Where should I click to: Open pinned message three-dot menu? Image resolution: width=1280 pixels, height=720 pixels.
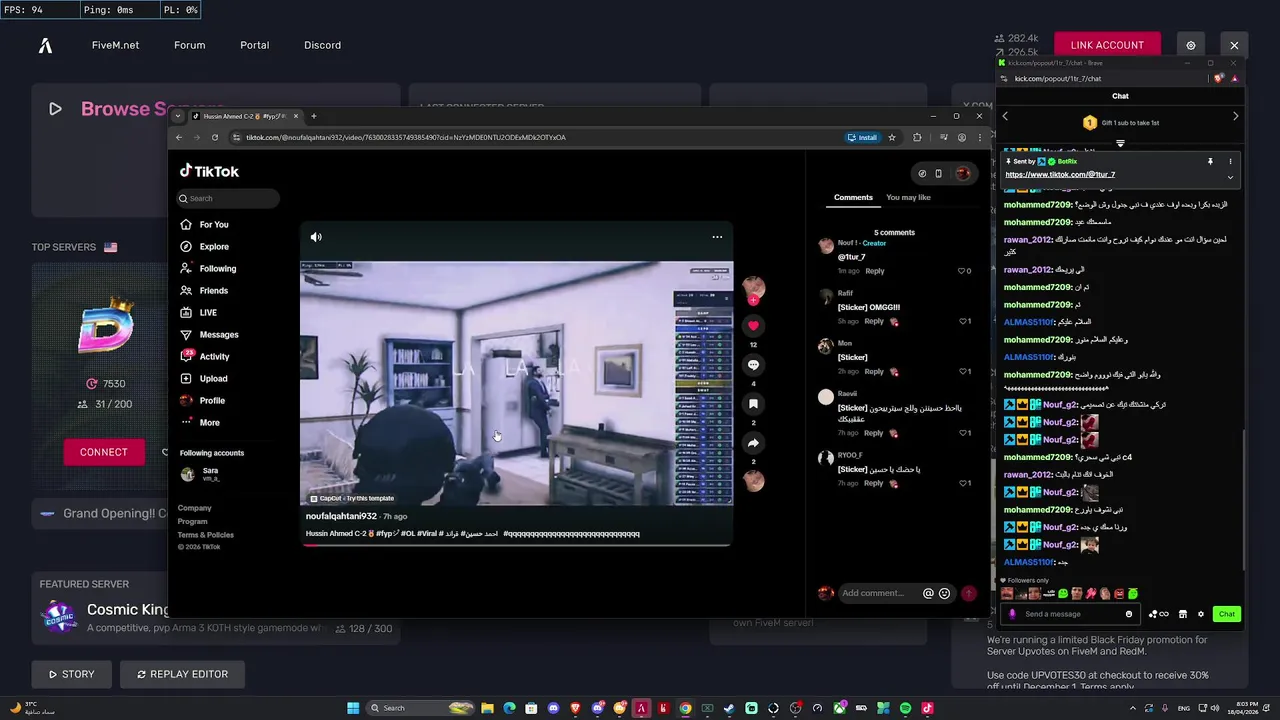tap(1230, 161)
